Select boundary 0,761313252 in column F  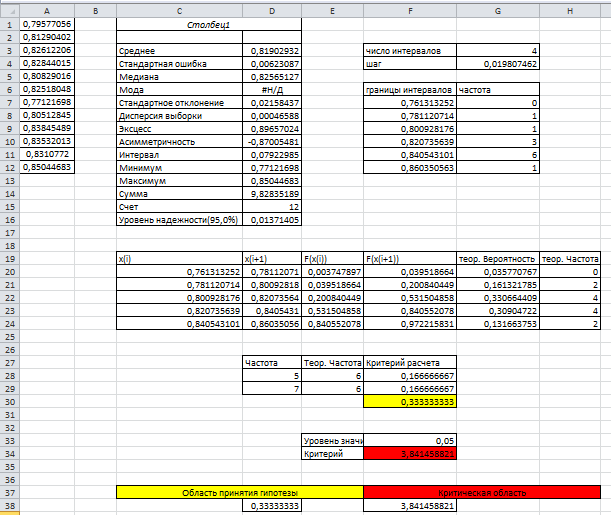tap(410, 103)
